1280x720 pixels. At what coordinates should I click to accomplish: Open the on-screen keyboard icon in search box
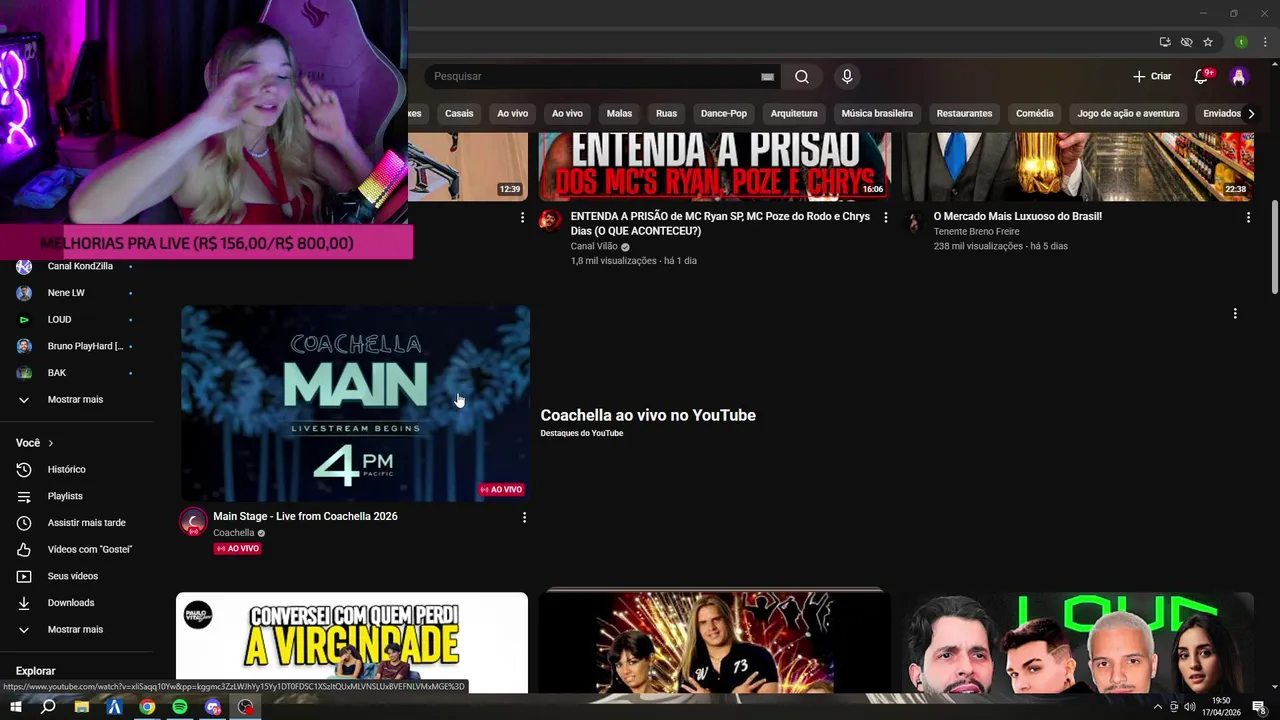coord(767,77)
